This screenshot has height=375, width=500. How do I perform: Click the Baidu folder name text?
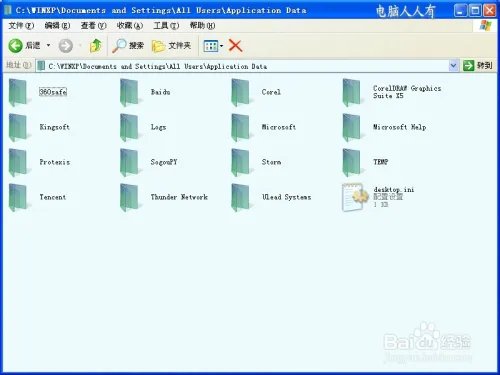pyautogui.click(x=161, y=92)
